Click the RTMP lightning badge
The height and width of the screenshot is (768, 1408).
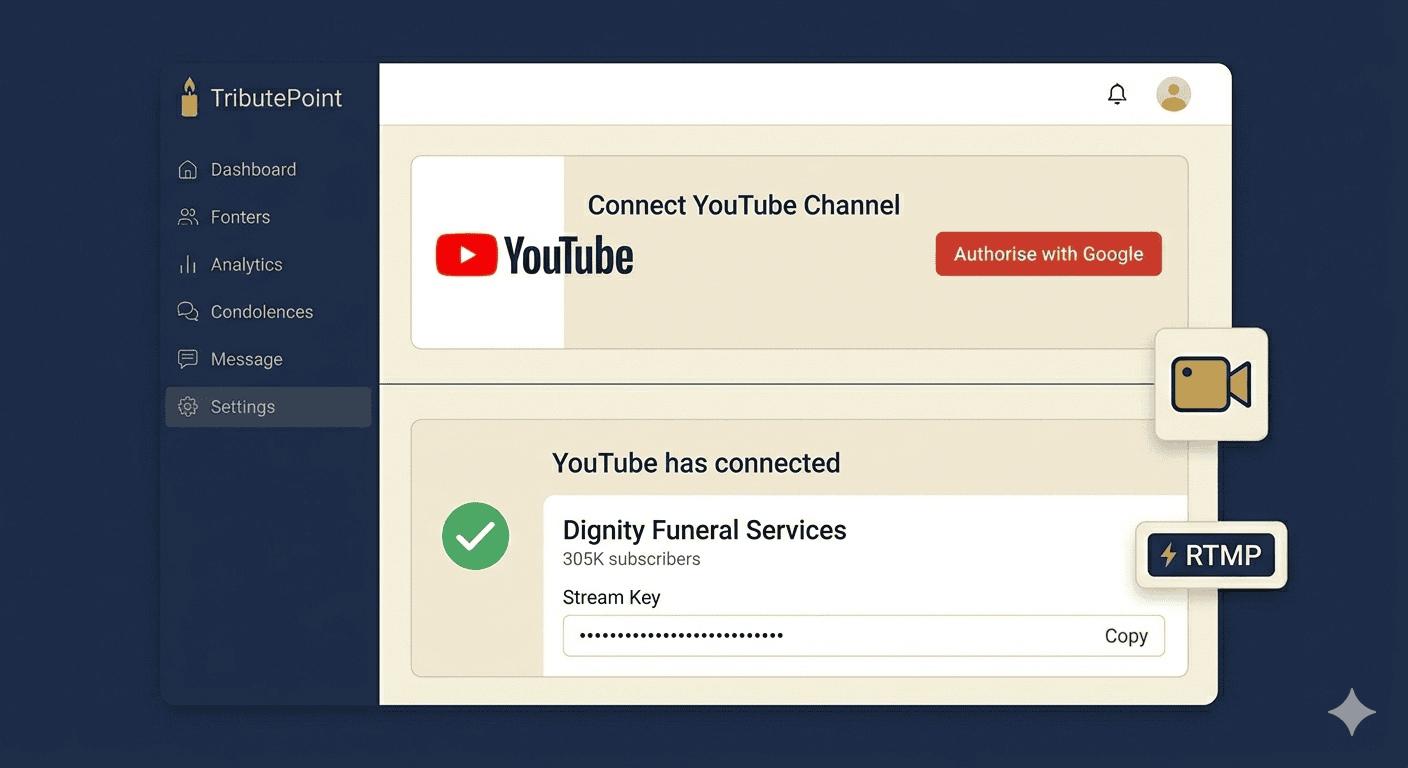coord(1211,555)
